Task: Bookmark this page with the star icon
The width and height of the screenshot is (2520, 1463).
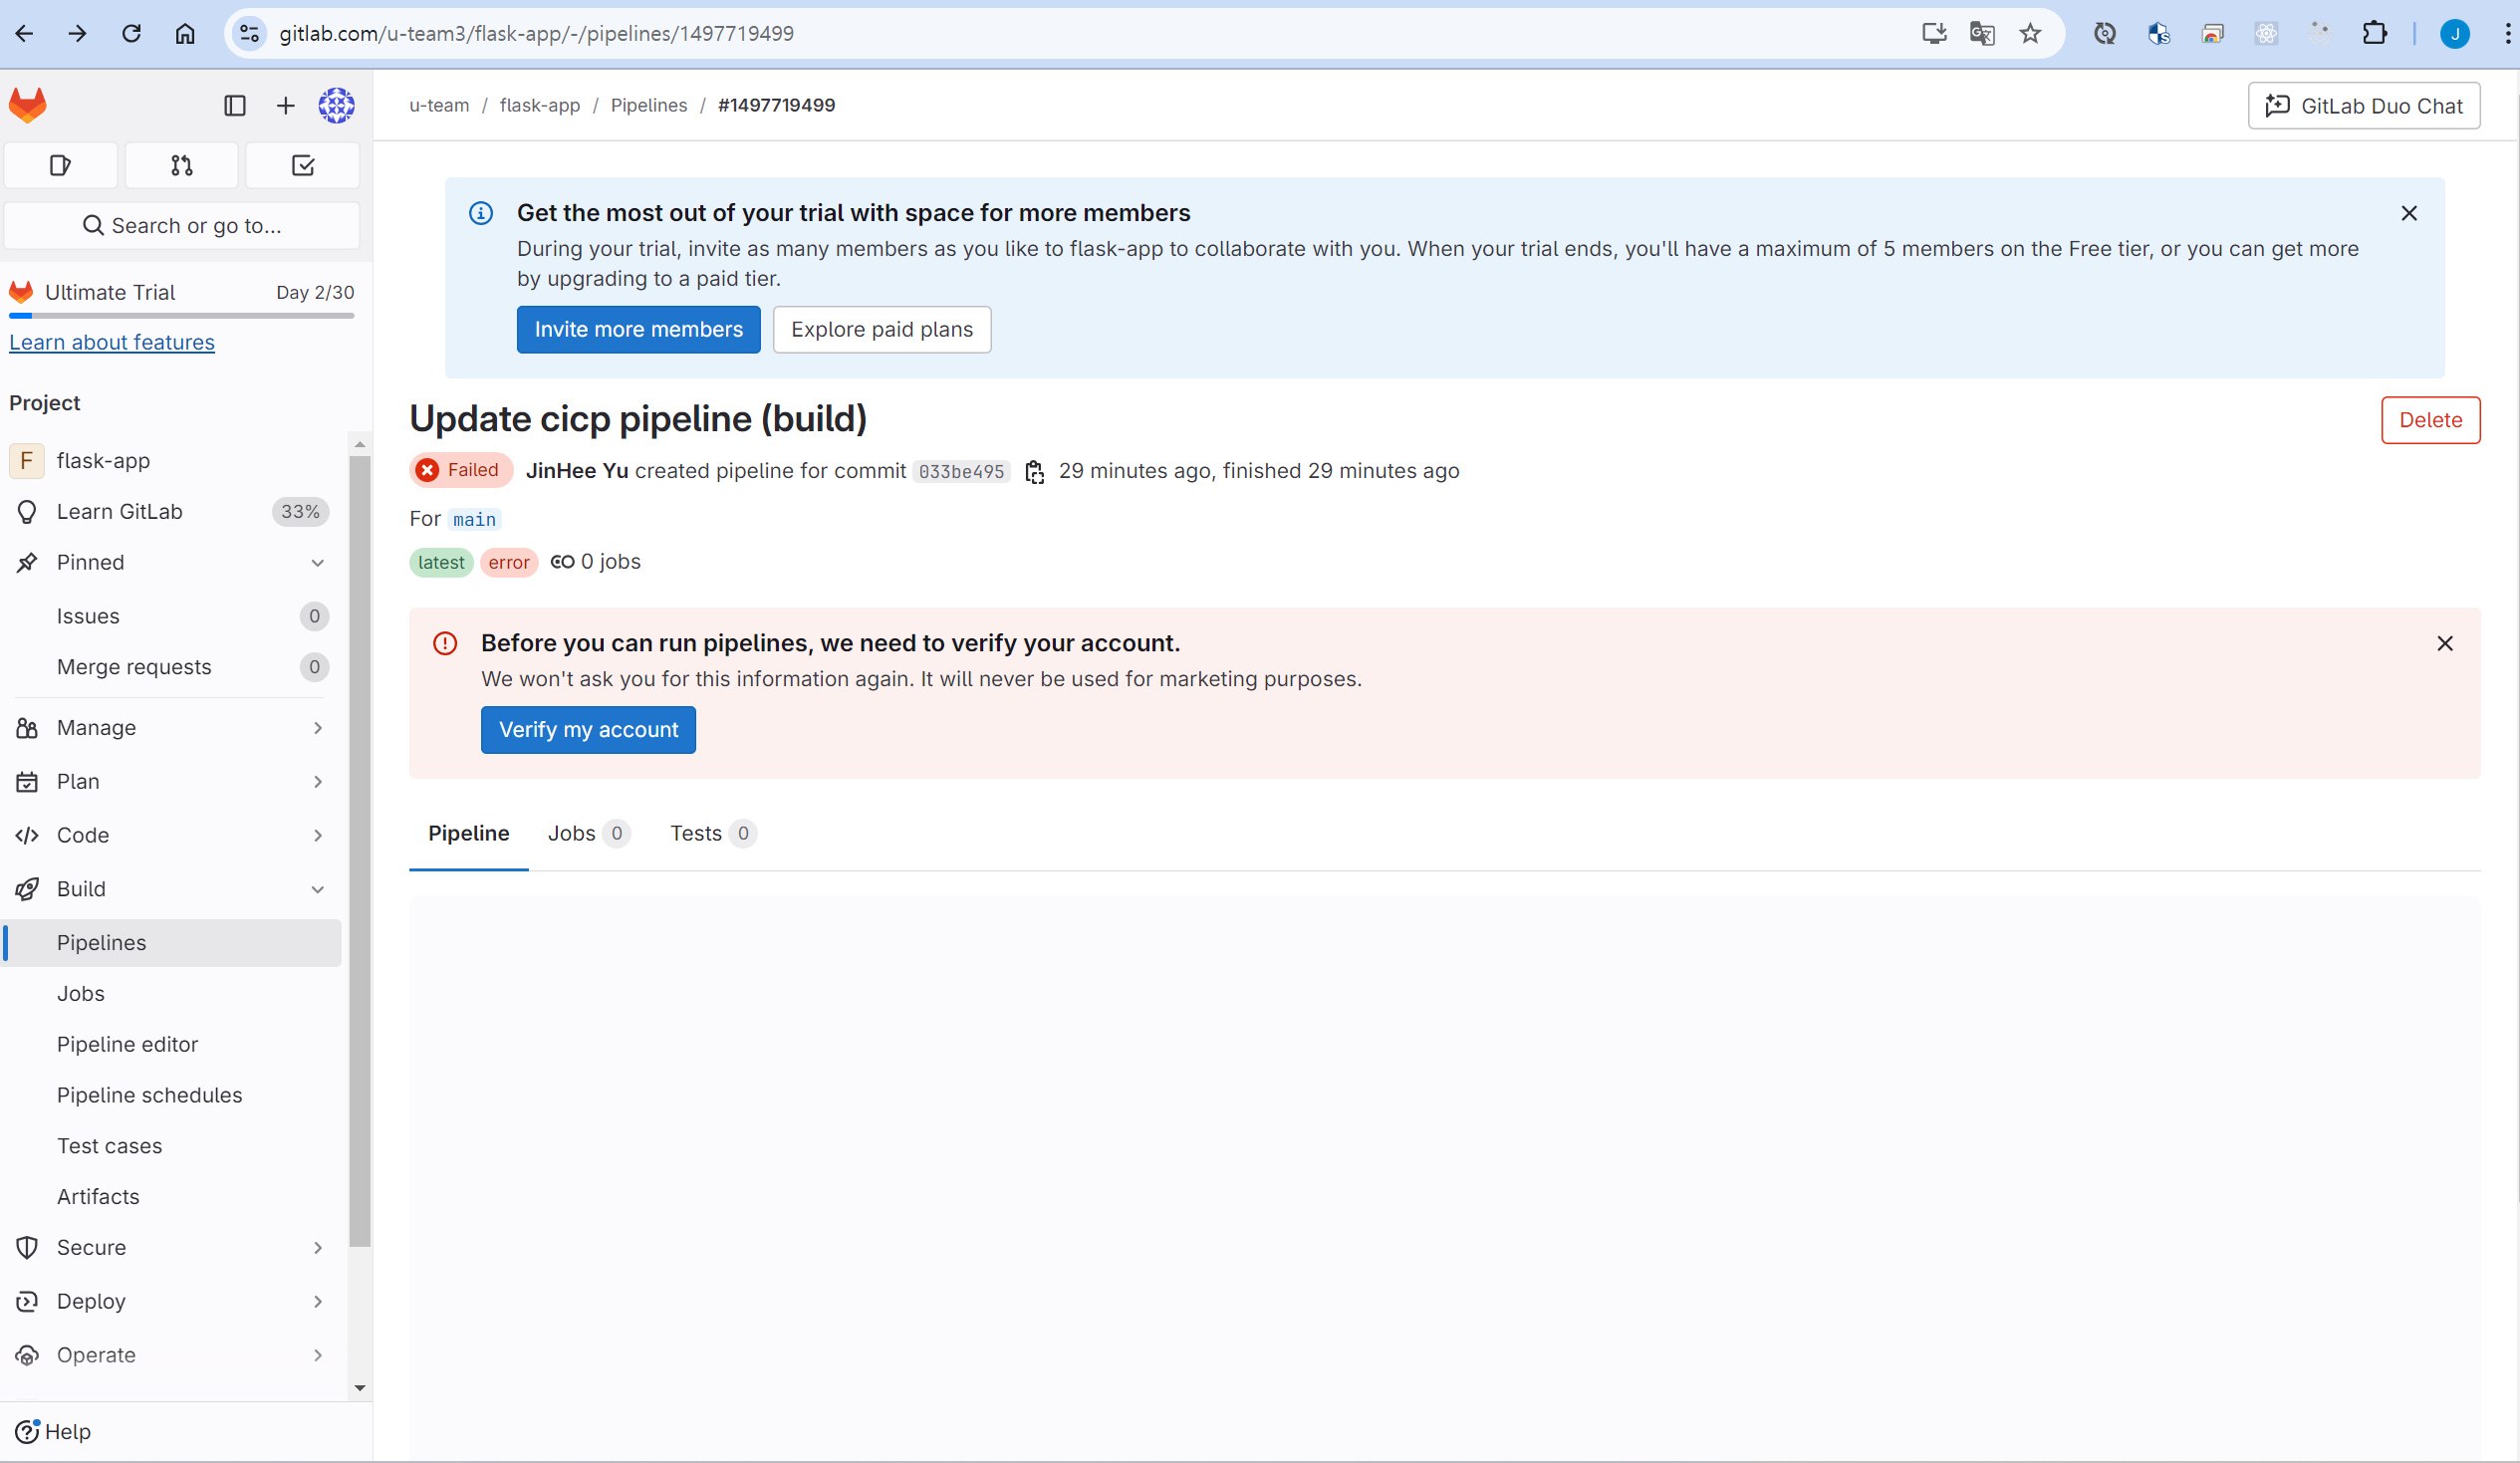Action: click(2030, 34)
